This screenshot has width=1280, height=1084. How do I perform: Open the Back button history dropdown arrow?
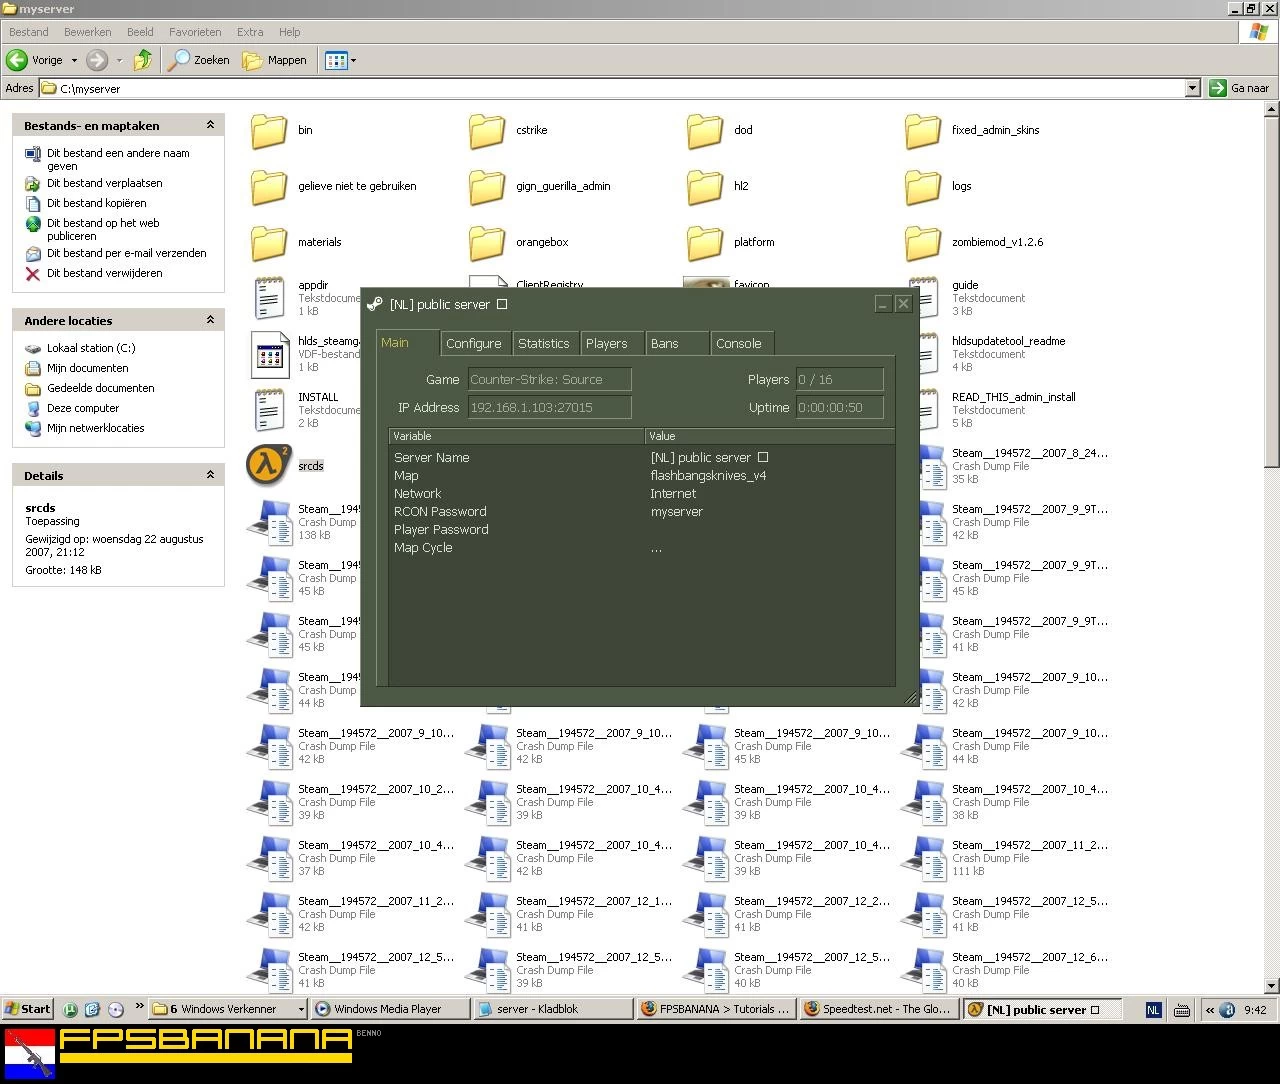click(74, 60)
